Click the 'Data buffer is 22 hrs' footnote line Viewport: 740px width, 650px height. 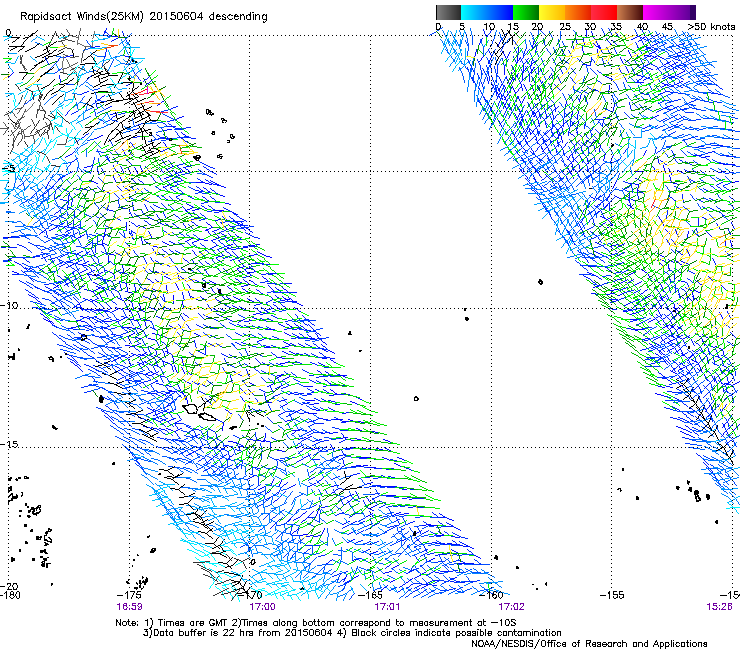coord(352,633)
